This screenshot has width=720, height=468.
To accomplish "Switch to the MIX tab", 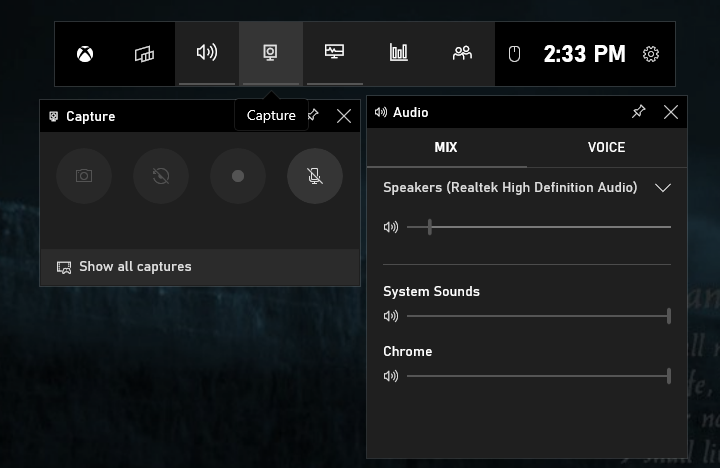I will pyautogui.click(x=446, y=147).
